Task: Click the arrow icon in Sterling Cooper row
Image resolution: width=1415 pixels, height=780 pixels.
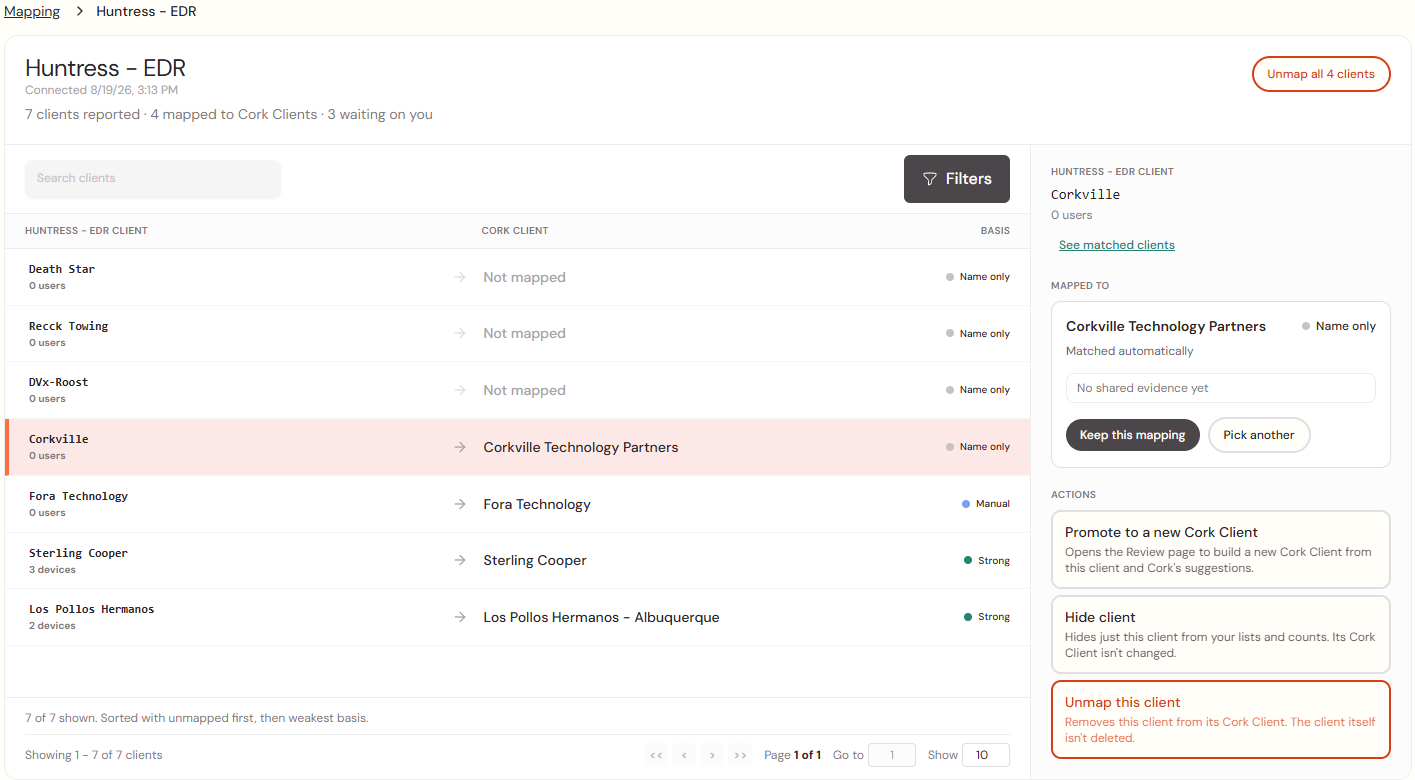Action: [460, 560]
